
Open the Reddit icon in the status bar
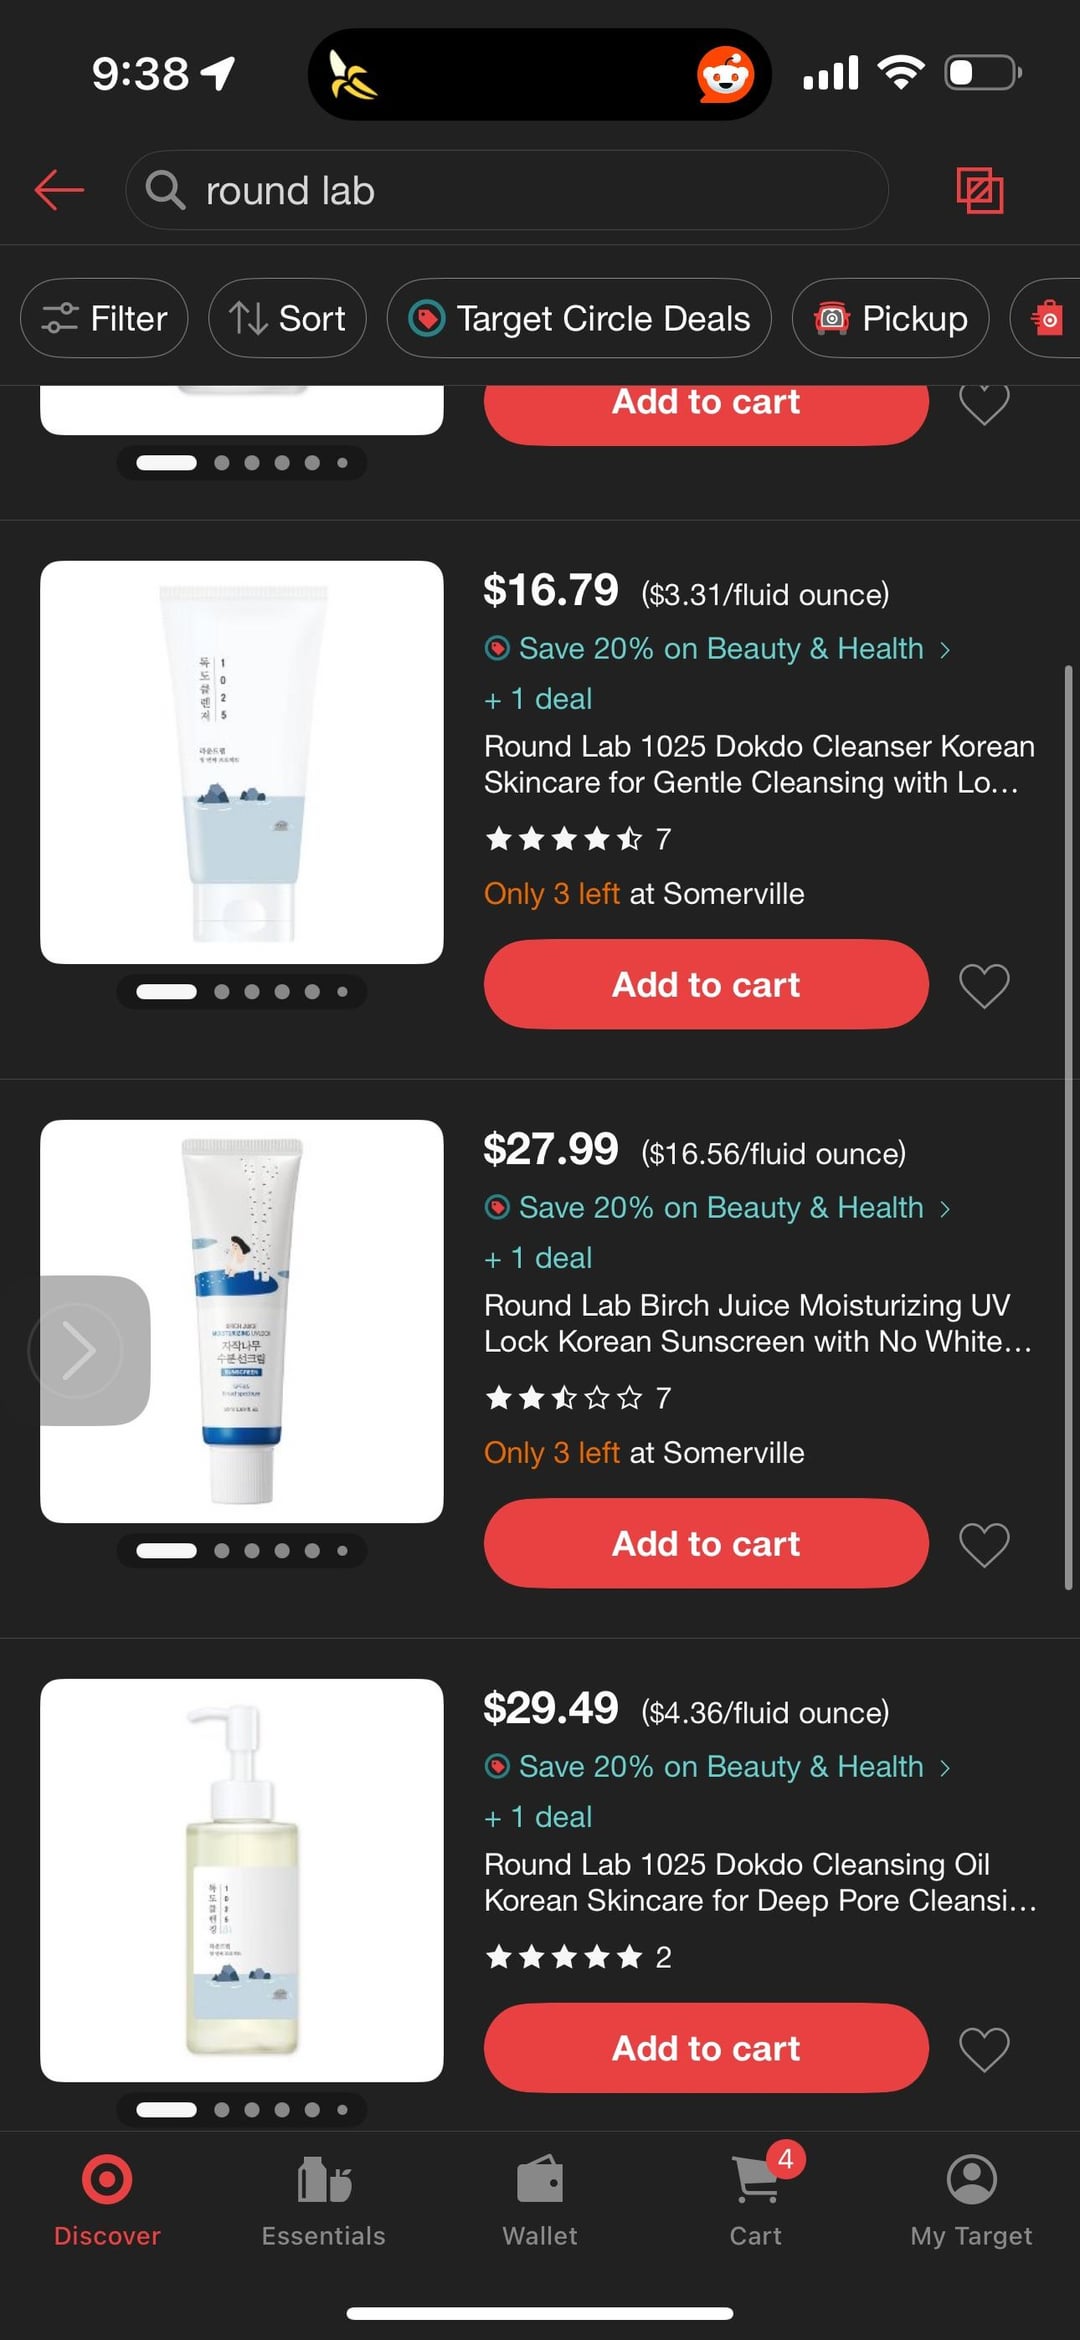pyautogui.click(x=725, y=75)
